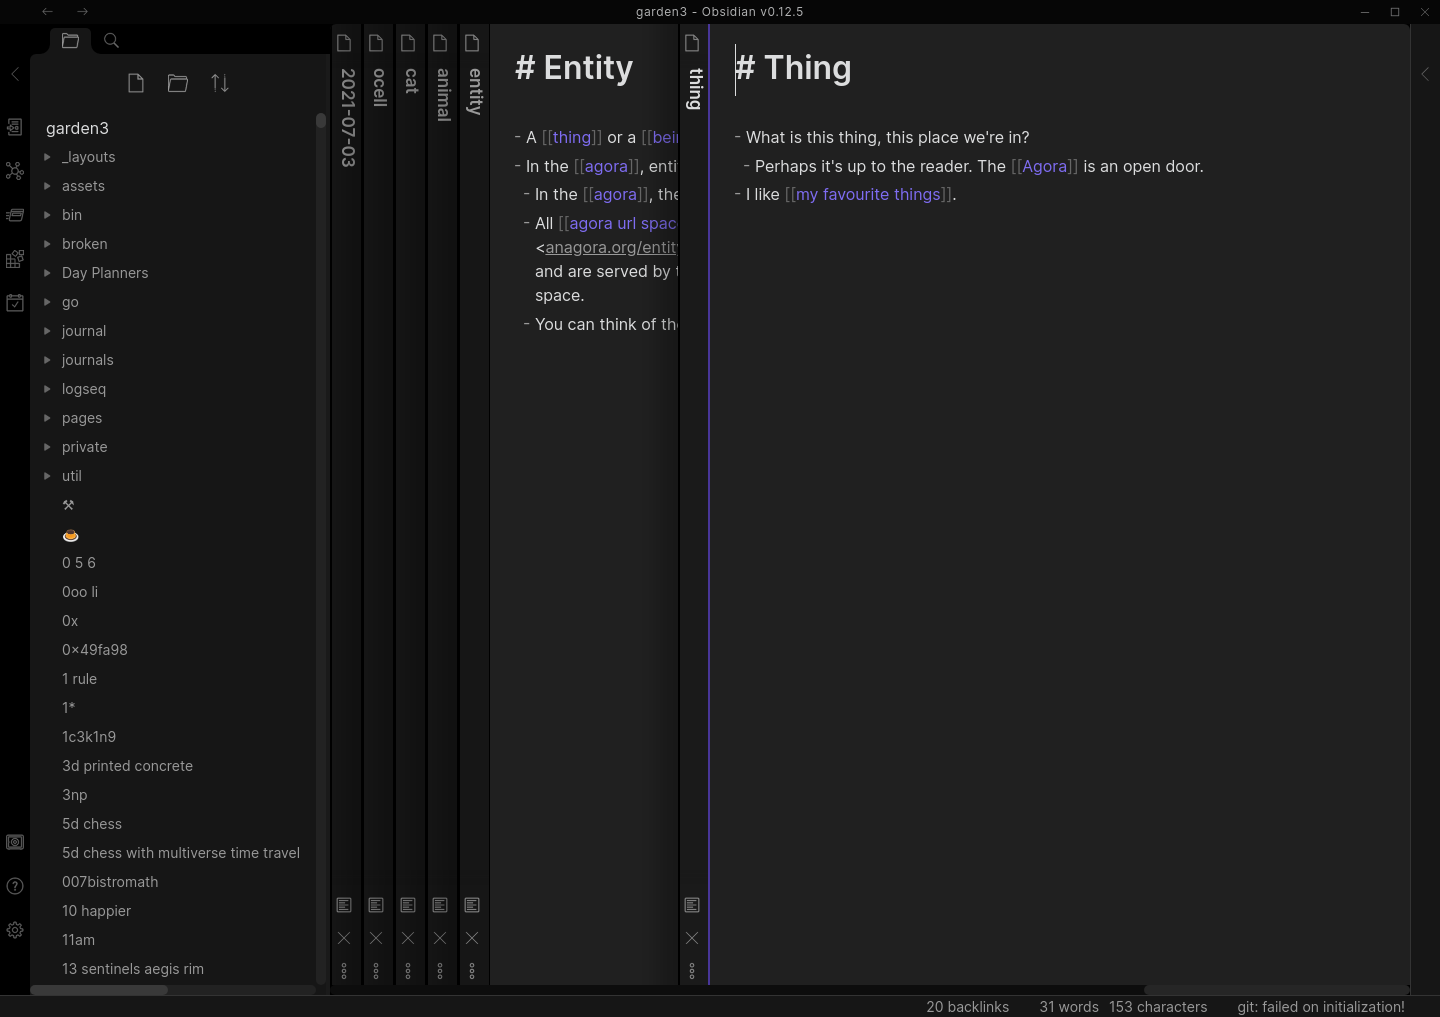Click the file explorer horizontal scrollbar
This screenshot has width=1440, height=1017.
pos(99,990)
